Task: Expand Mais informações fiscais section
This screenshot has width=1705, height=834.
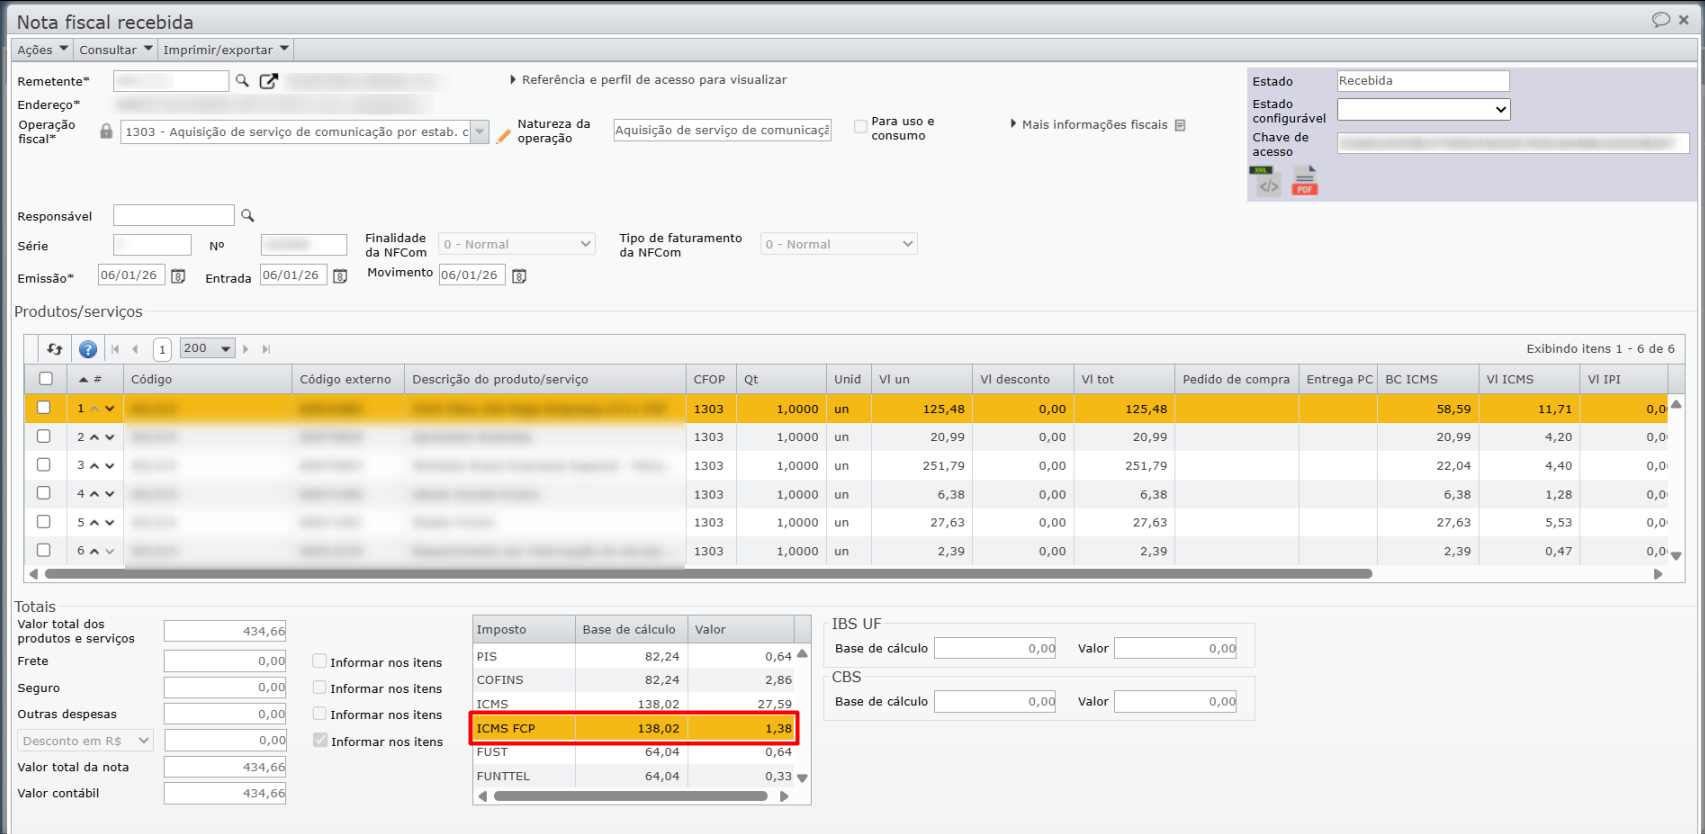Action: point(1093,125)
